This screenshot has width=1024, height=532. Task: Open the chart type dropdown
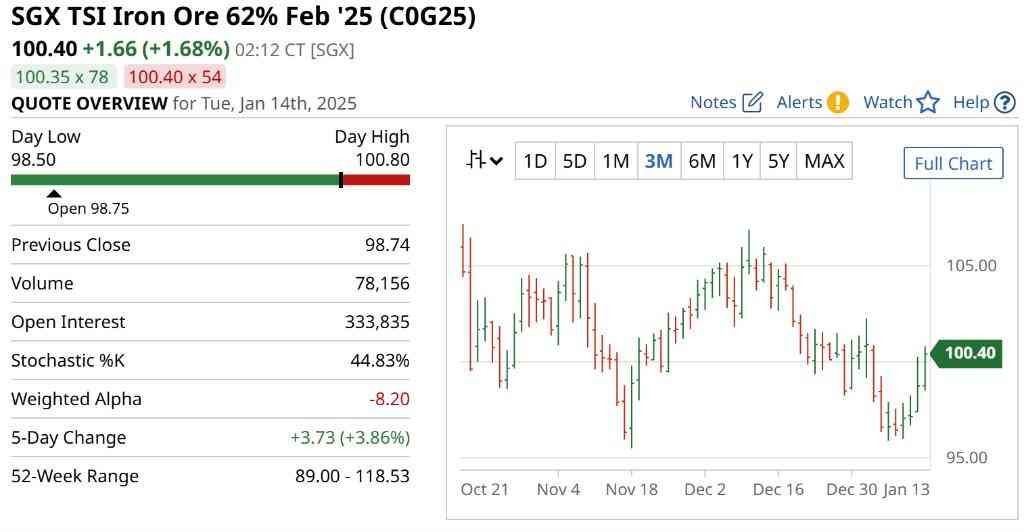(485, 161)
